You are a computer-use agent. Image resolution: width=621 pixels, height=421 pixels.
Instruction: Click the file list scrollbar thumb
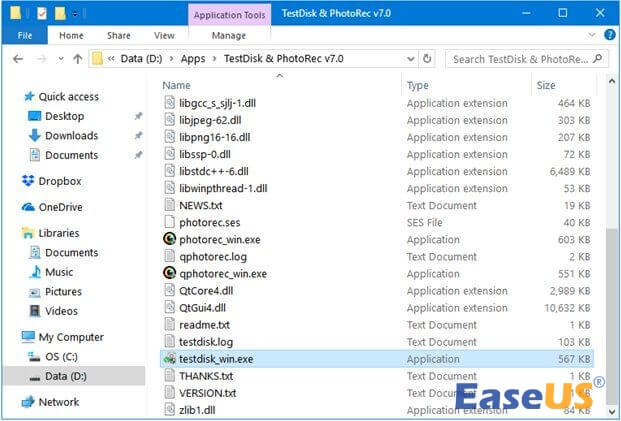(x=611, y=315)
